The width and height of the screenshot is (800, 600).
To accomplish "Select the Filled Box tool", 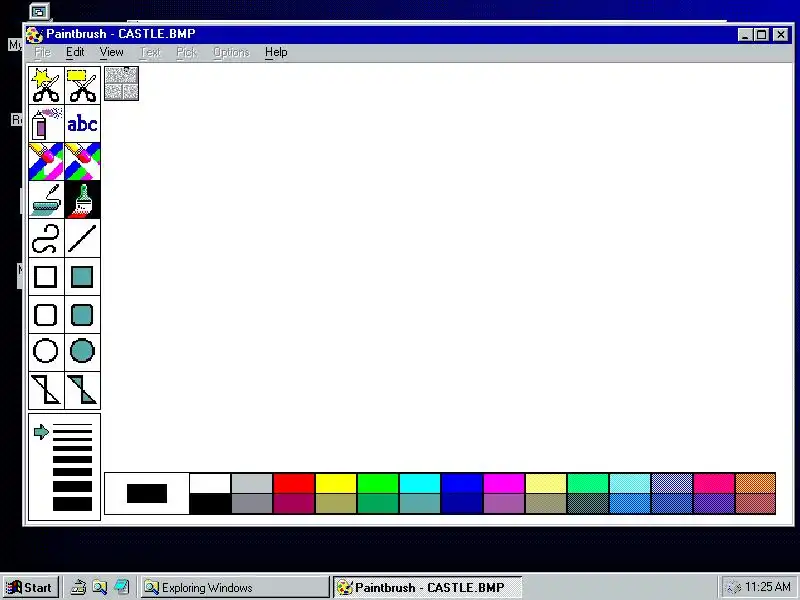I will pyautogui.click(x=83, y=277).
